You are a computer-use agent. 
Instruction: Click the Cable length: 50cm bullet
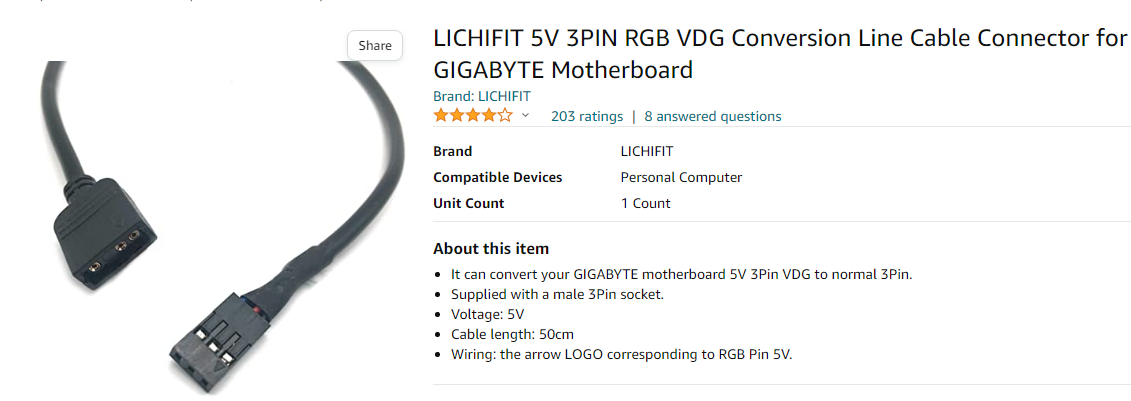point(512,334)
